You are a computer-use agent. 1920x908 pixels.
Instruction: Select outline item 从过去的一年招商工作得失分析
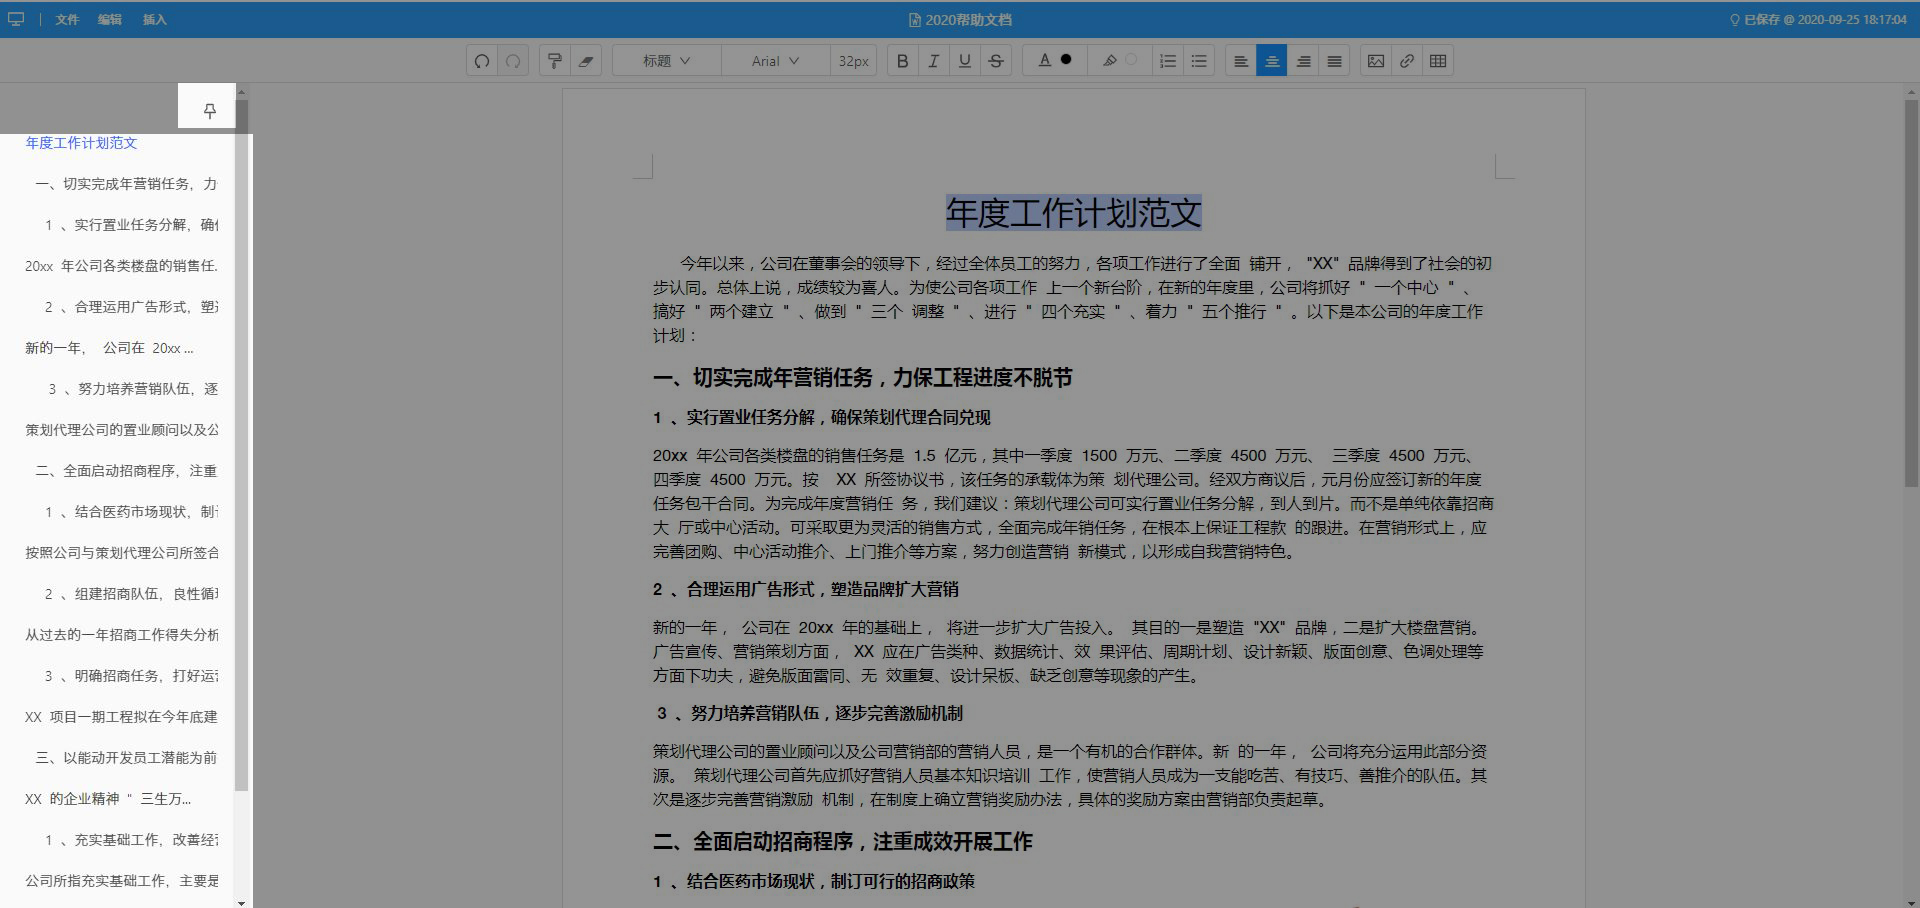pyautogui.click(x=122, y=635)
